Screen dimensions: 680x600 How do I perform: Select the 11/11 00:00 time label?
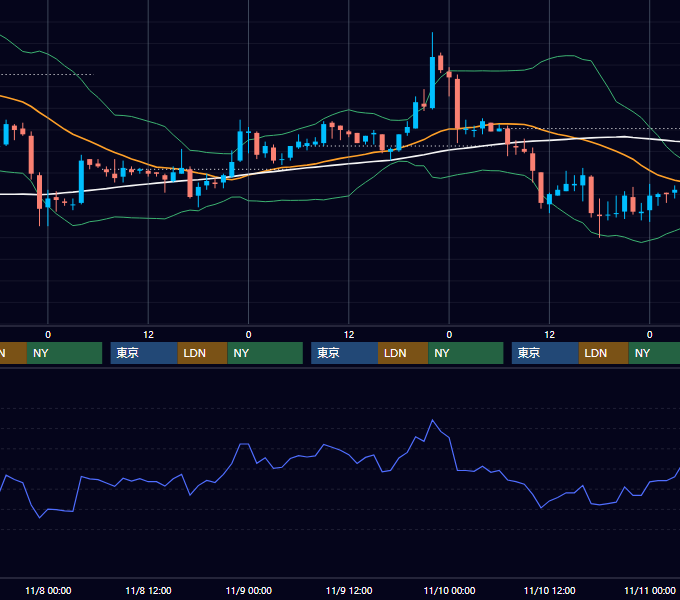click(x=650, y=590)
